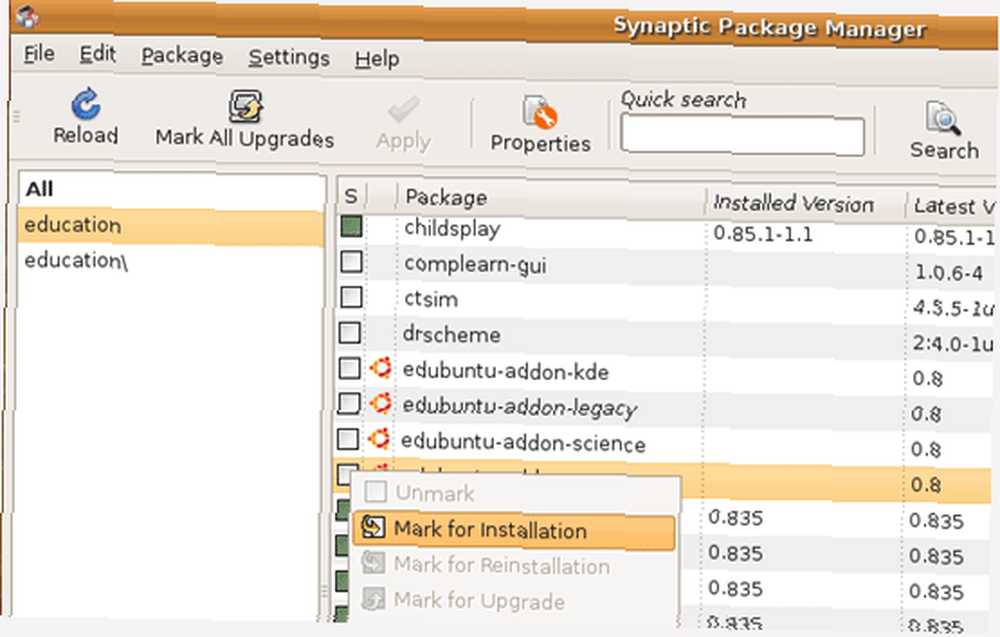Toggle the drscheme status checkbox
This screenshot has height=637, width=1000.
click(349, 333)
